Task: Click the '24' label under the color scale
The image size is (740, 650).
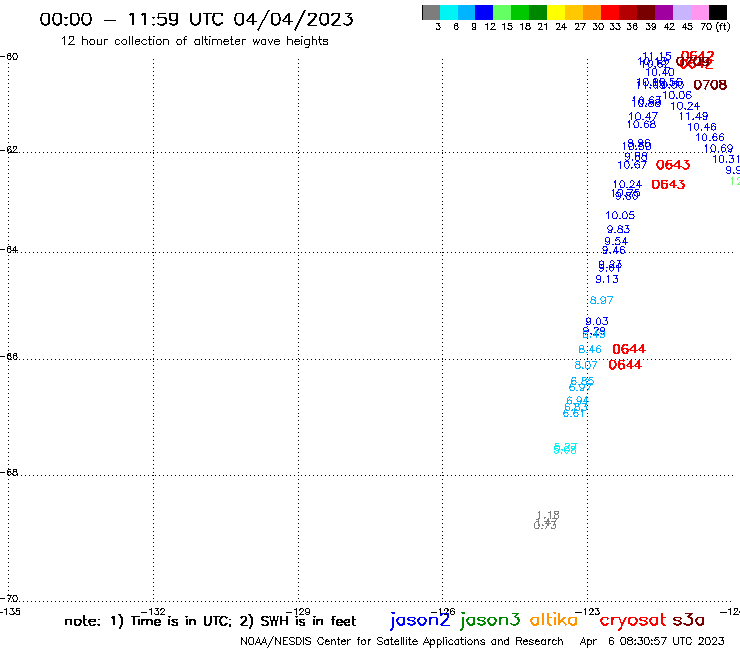Action: [561, 27]
